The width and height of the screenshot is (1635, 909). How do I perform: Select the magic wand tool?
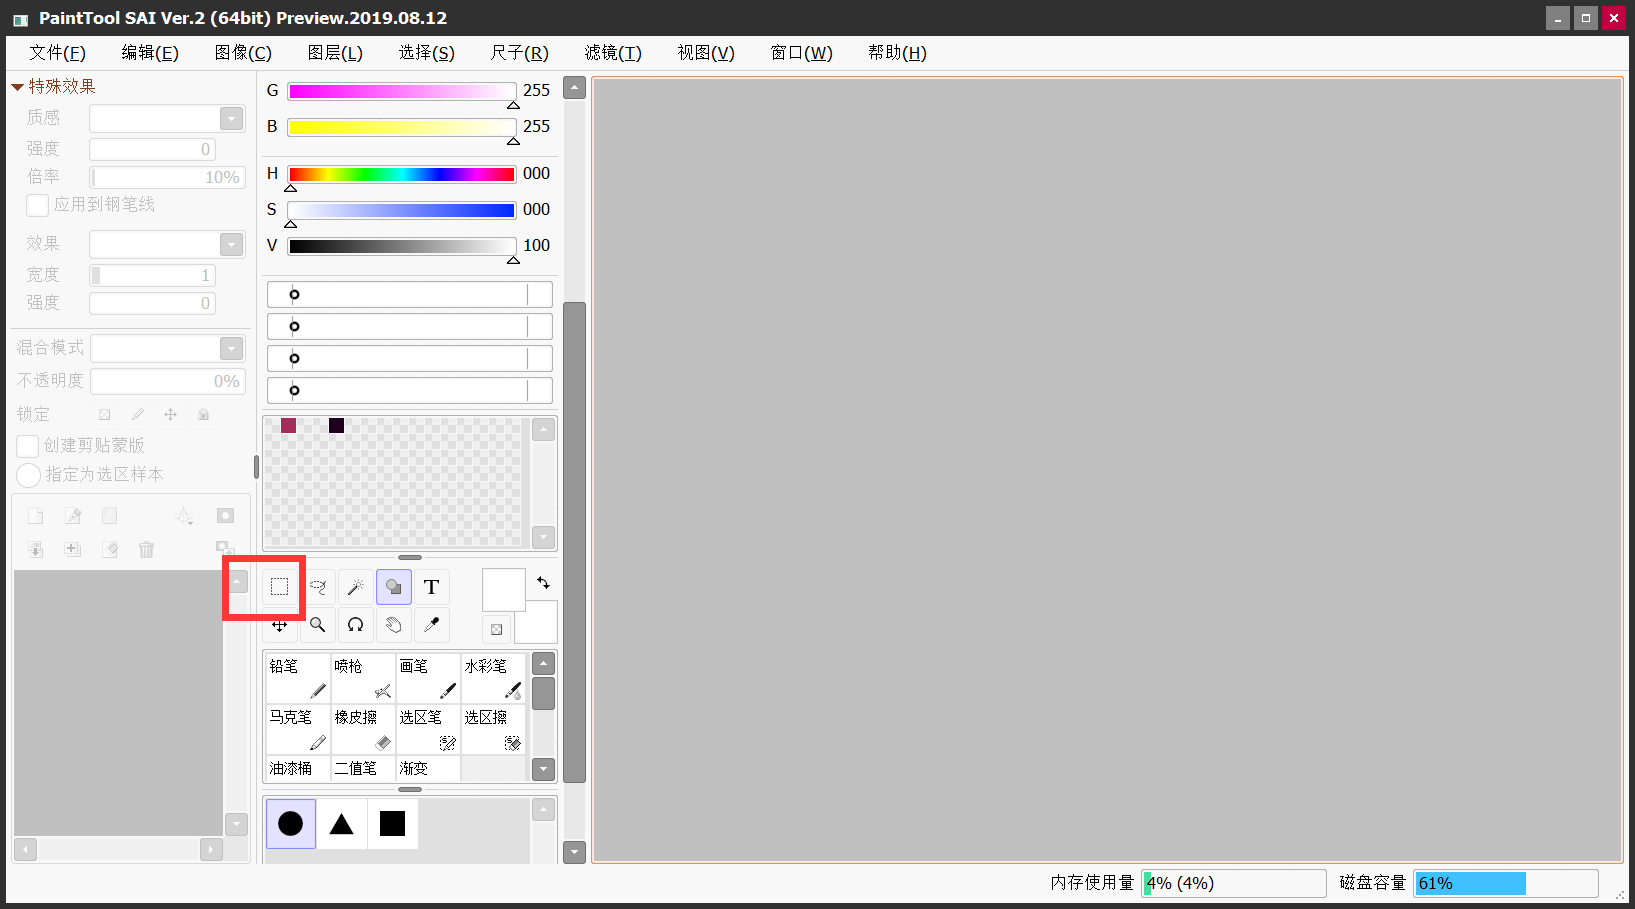356,587
